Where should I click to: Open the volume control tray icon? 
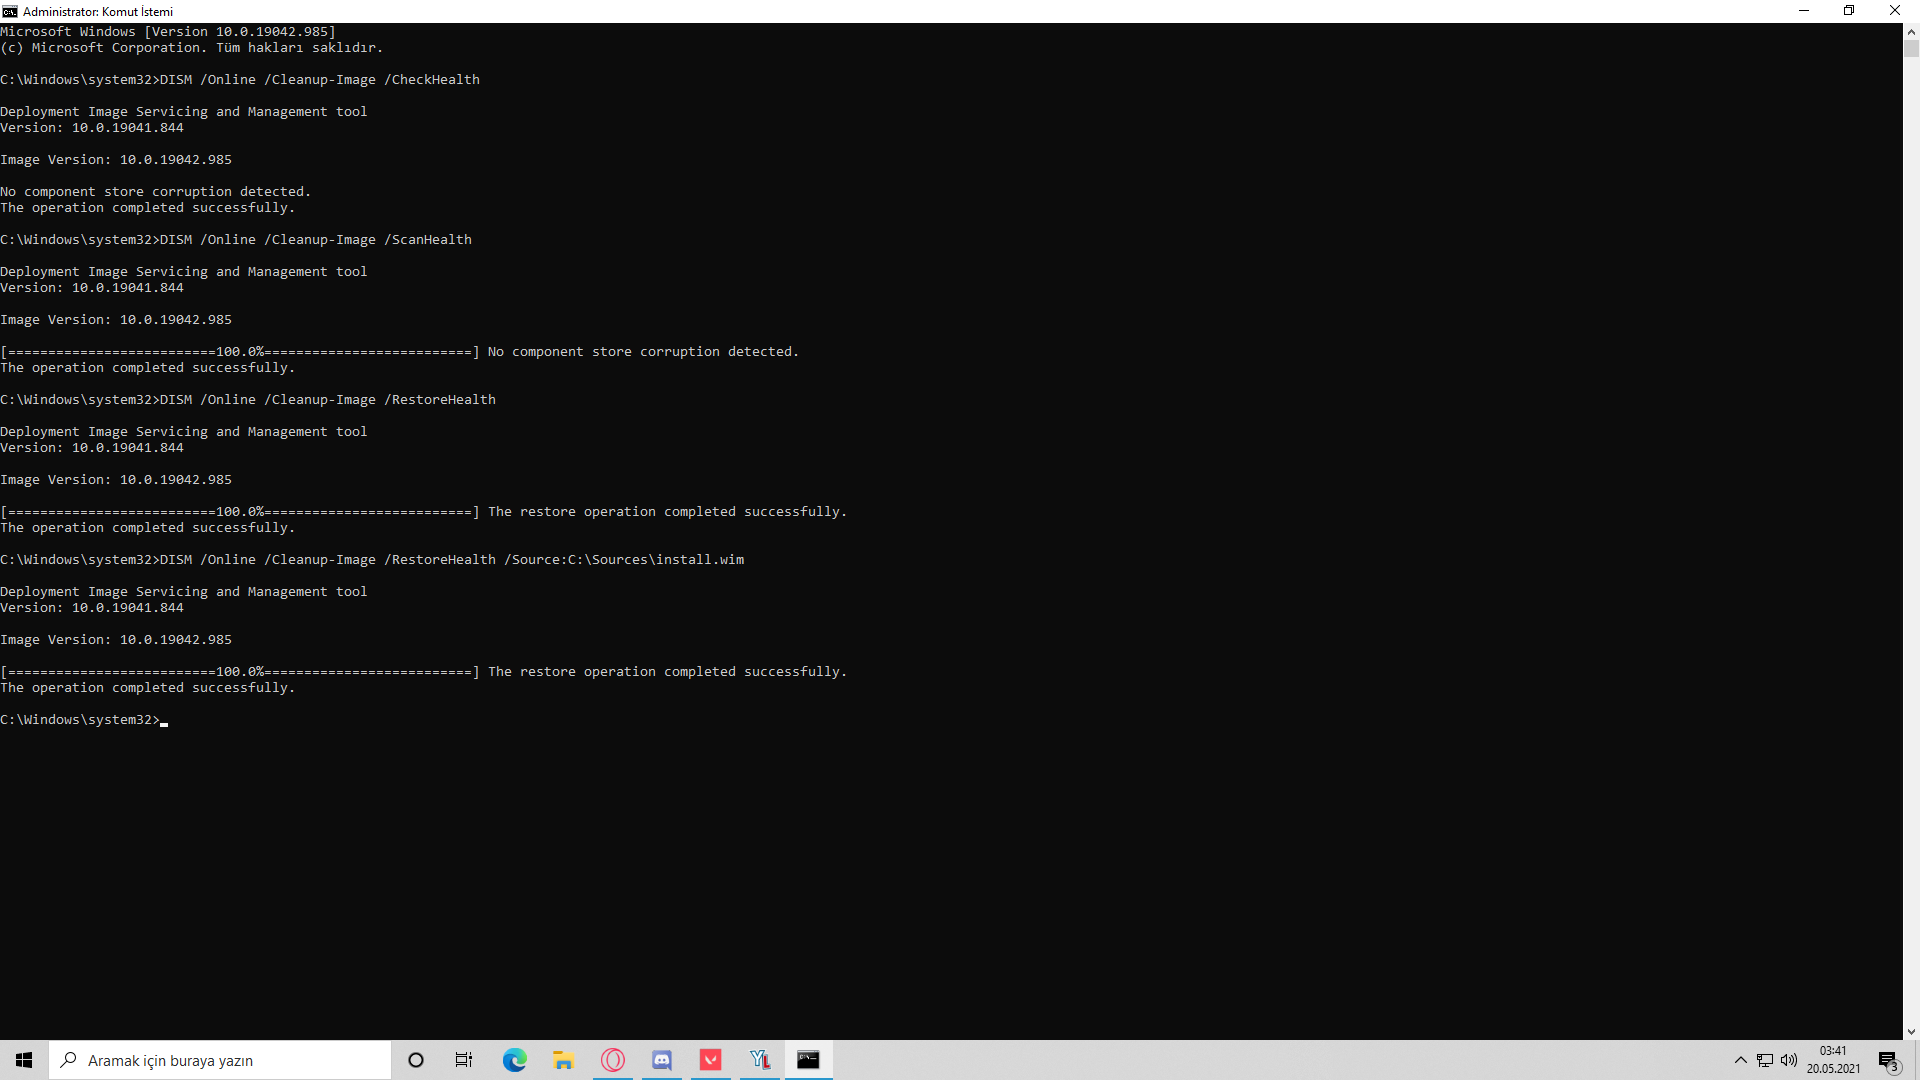coord(1789,1060)
